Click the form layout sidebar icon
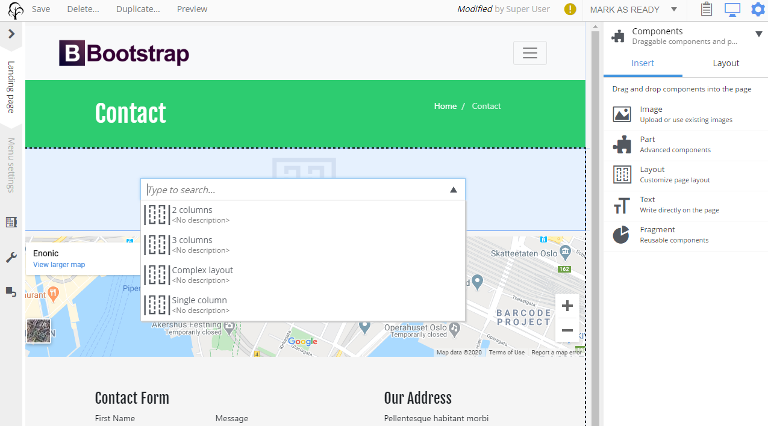 point(11,222)
